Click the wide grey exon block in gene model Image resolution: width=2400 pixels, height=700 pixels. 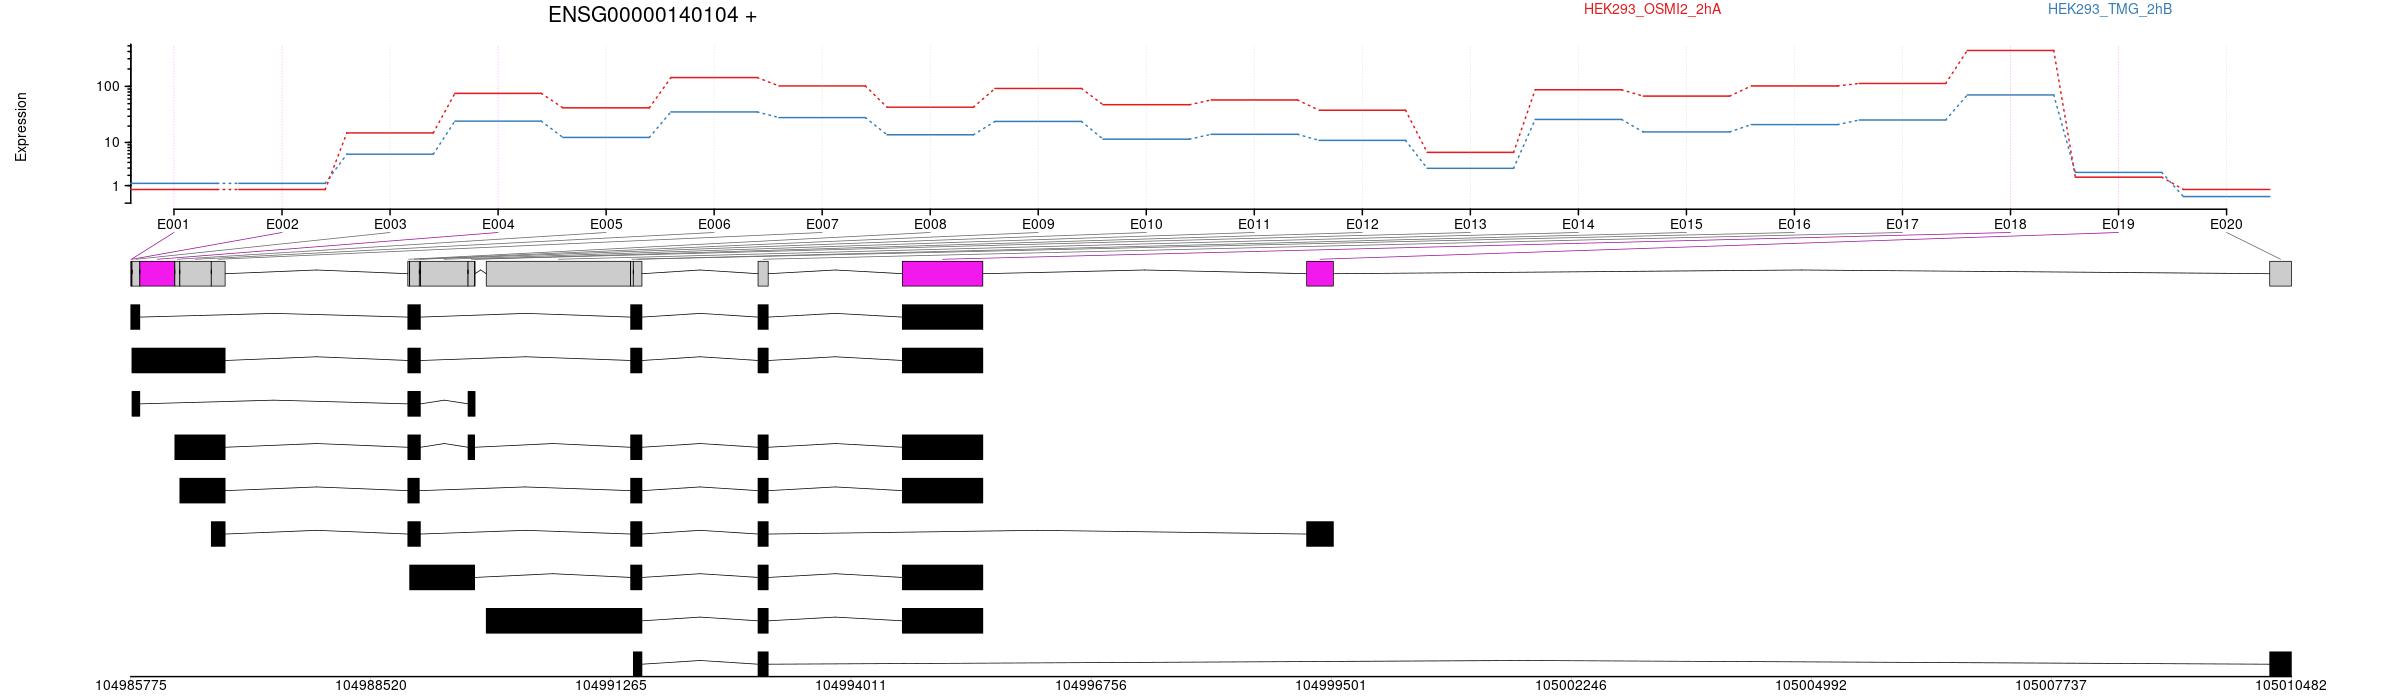[558, 274]
